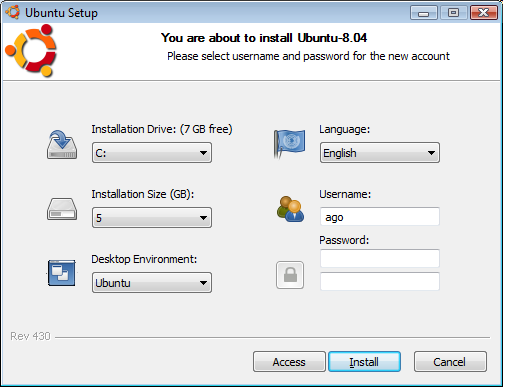Screen dimensions: 505x390
Task: Click the desktop environment windows icon
Action: point(62,273)
